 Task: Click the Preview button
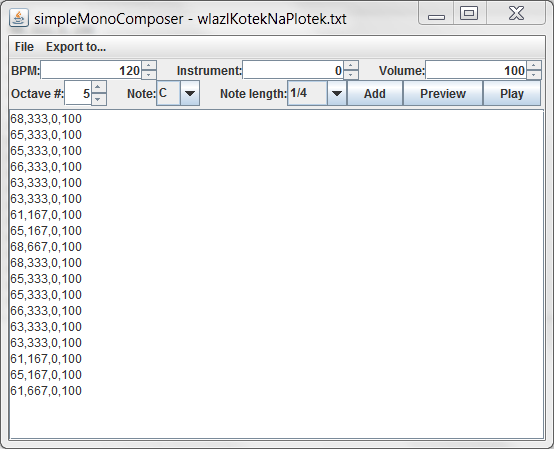tap(443, 94)
